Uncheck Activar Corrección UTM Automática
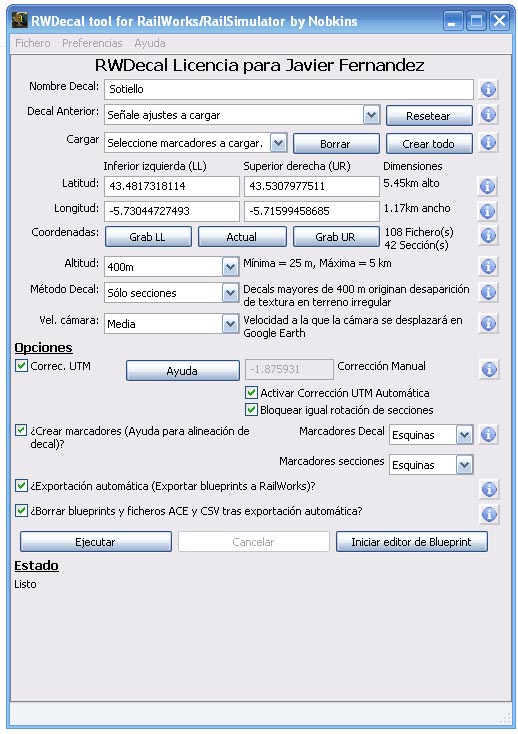Screen dimensions: 518x734 [x=251, y=392]
